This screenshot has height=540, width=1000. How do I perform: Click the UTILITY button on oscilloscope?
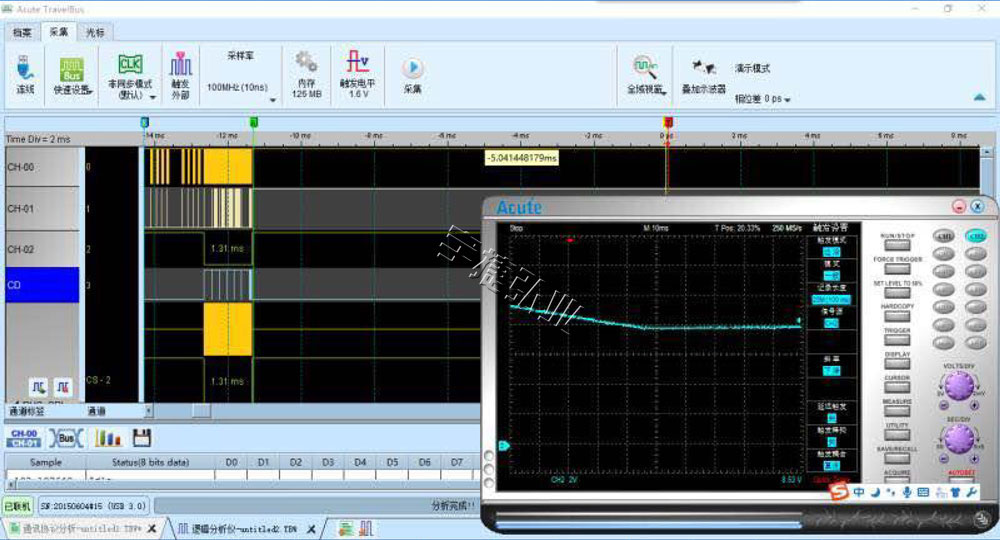(x=897, y=434)
